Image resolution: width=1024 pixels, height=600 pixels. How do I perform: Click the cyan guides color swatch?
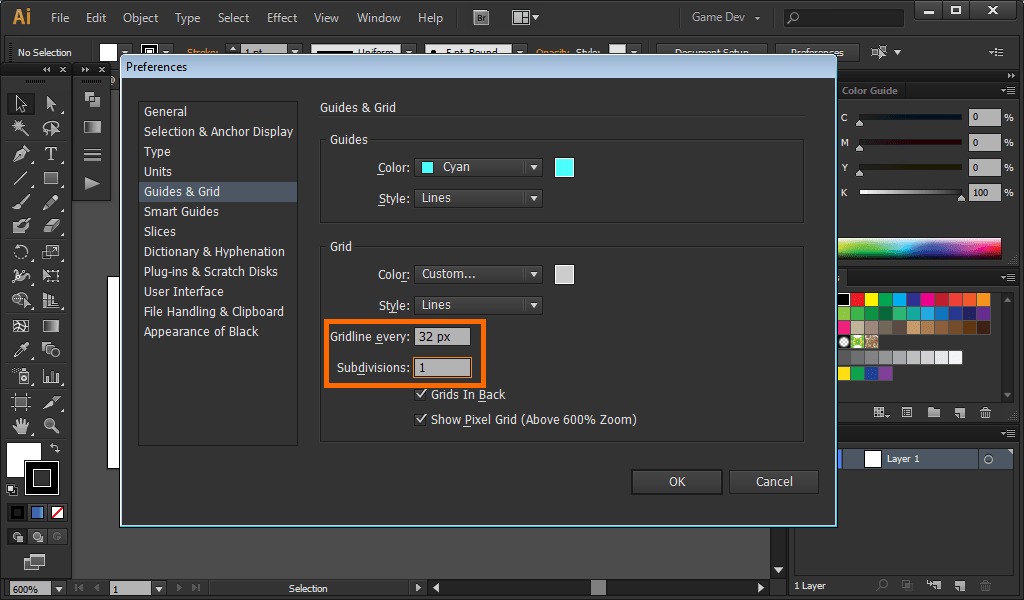pos(564,168)
